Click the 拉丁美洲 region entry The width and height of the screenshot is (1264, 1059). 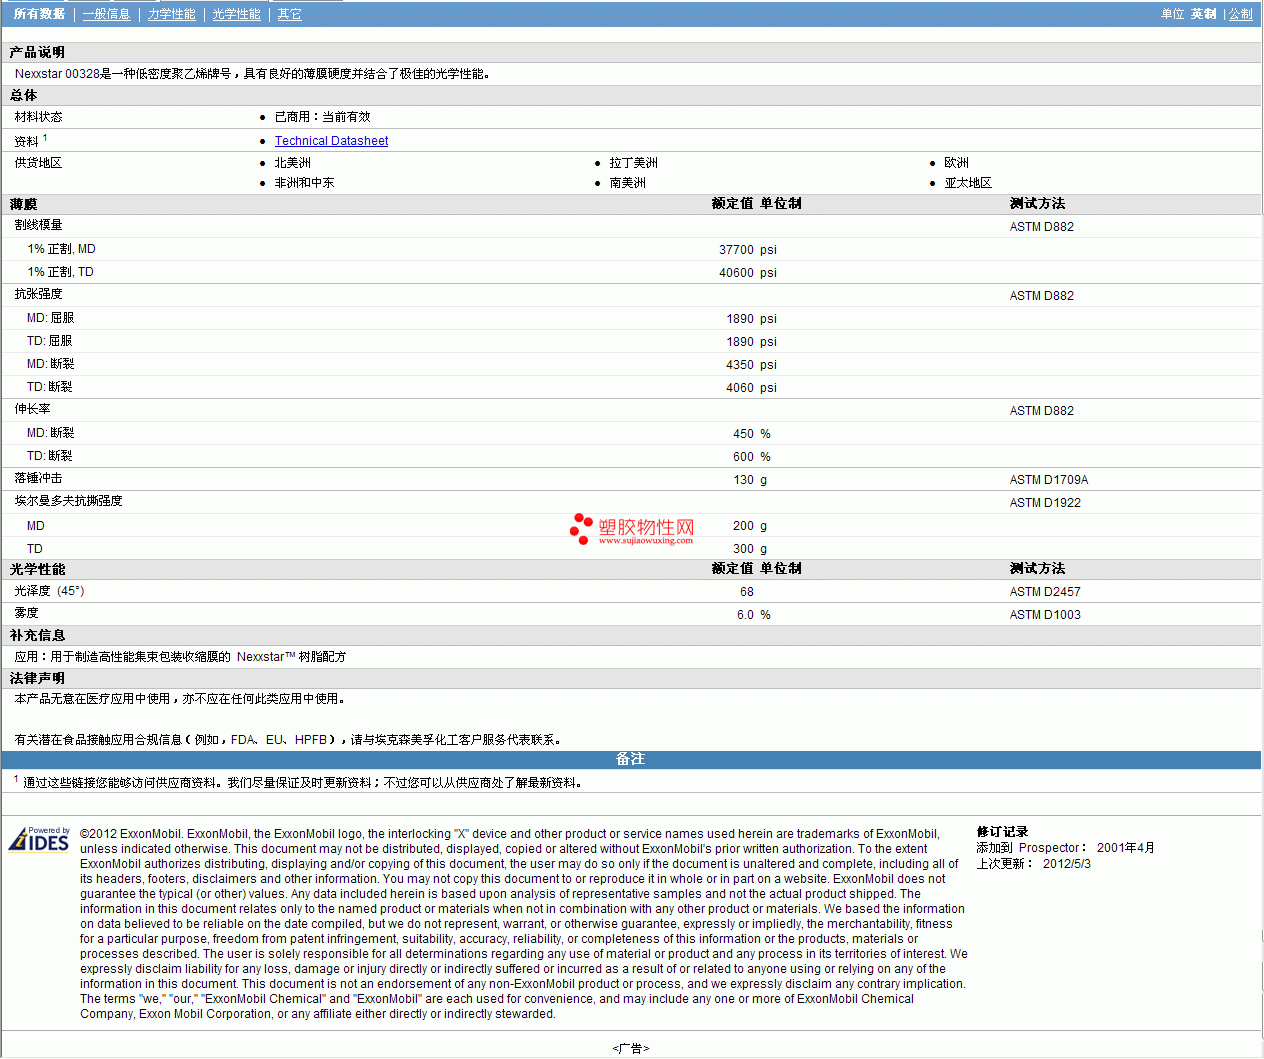pyautogui.click(x=634, y=163)
